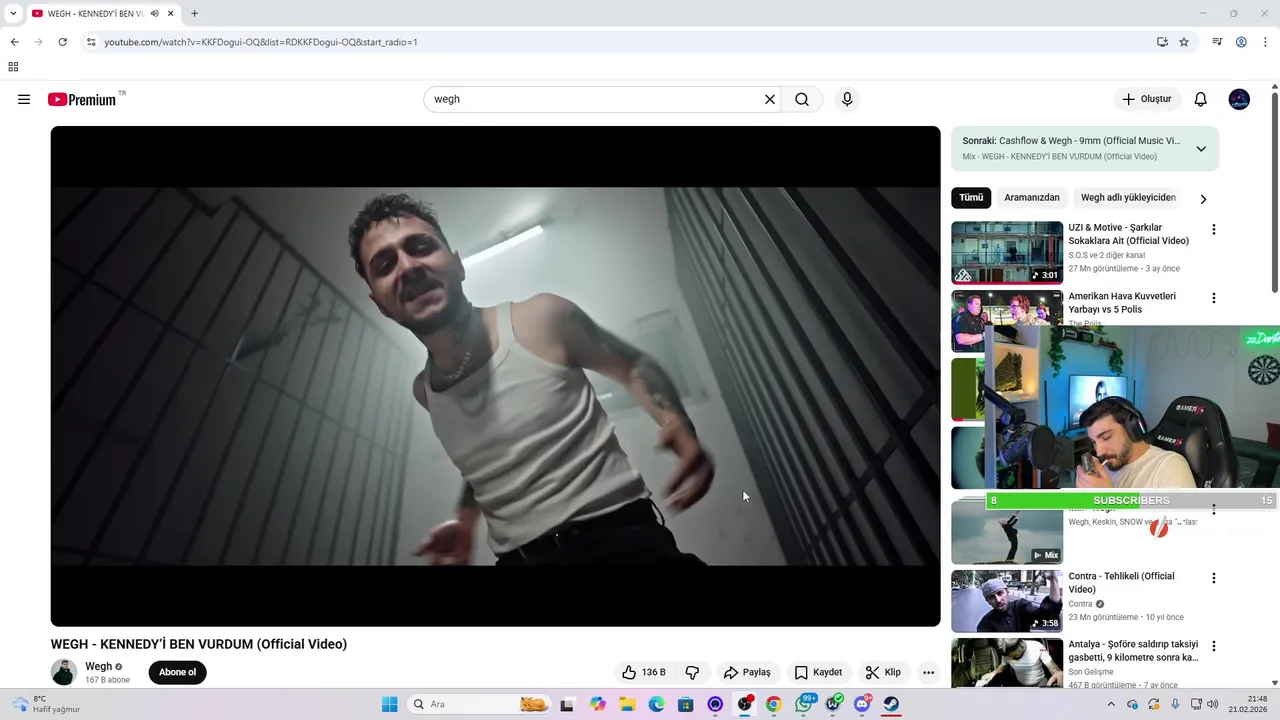The height and width of the screenshot is (720, 1280).
Task: Click the Kaydet save button
Action: point(818,672)
